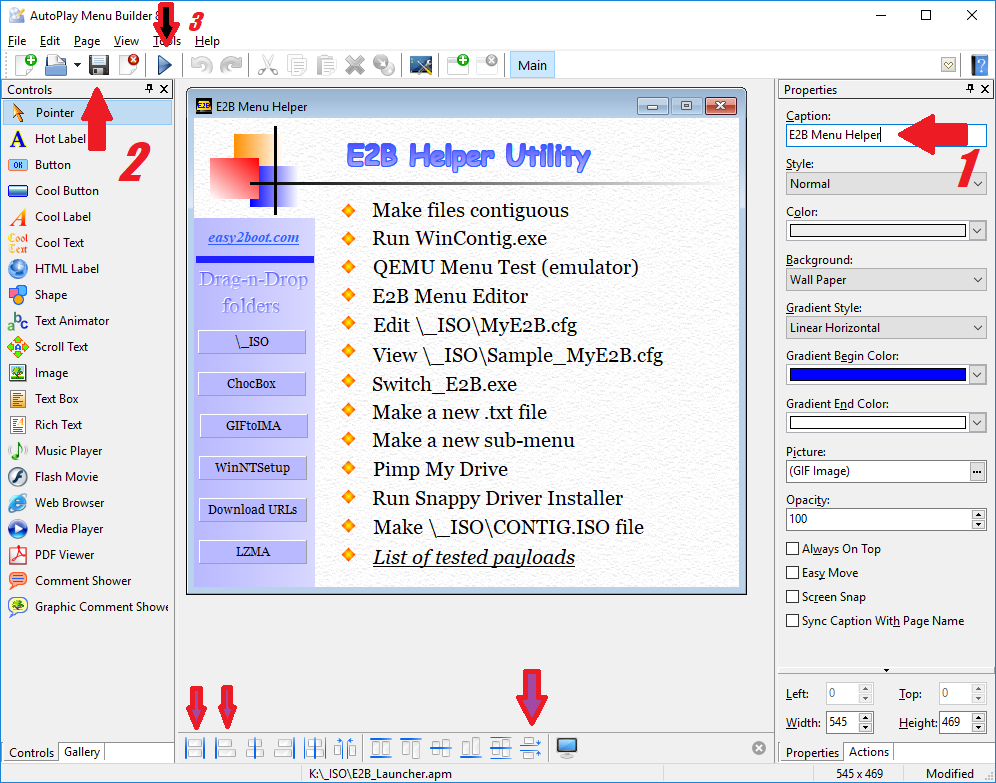Click the Align top edges icon
Image resolution: width=996 pixels, height=783 pixels.
tap(410, 748)
